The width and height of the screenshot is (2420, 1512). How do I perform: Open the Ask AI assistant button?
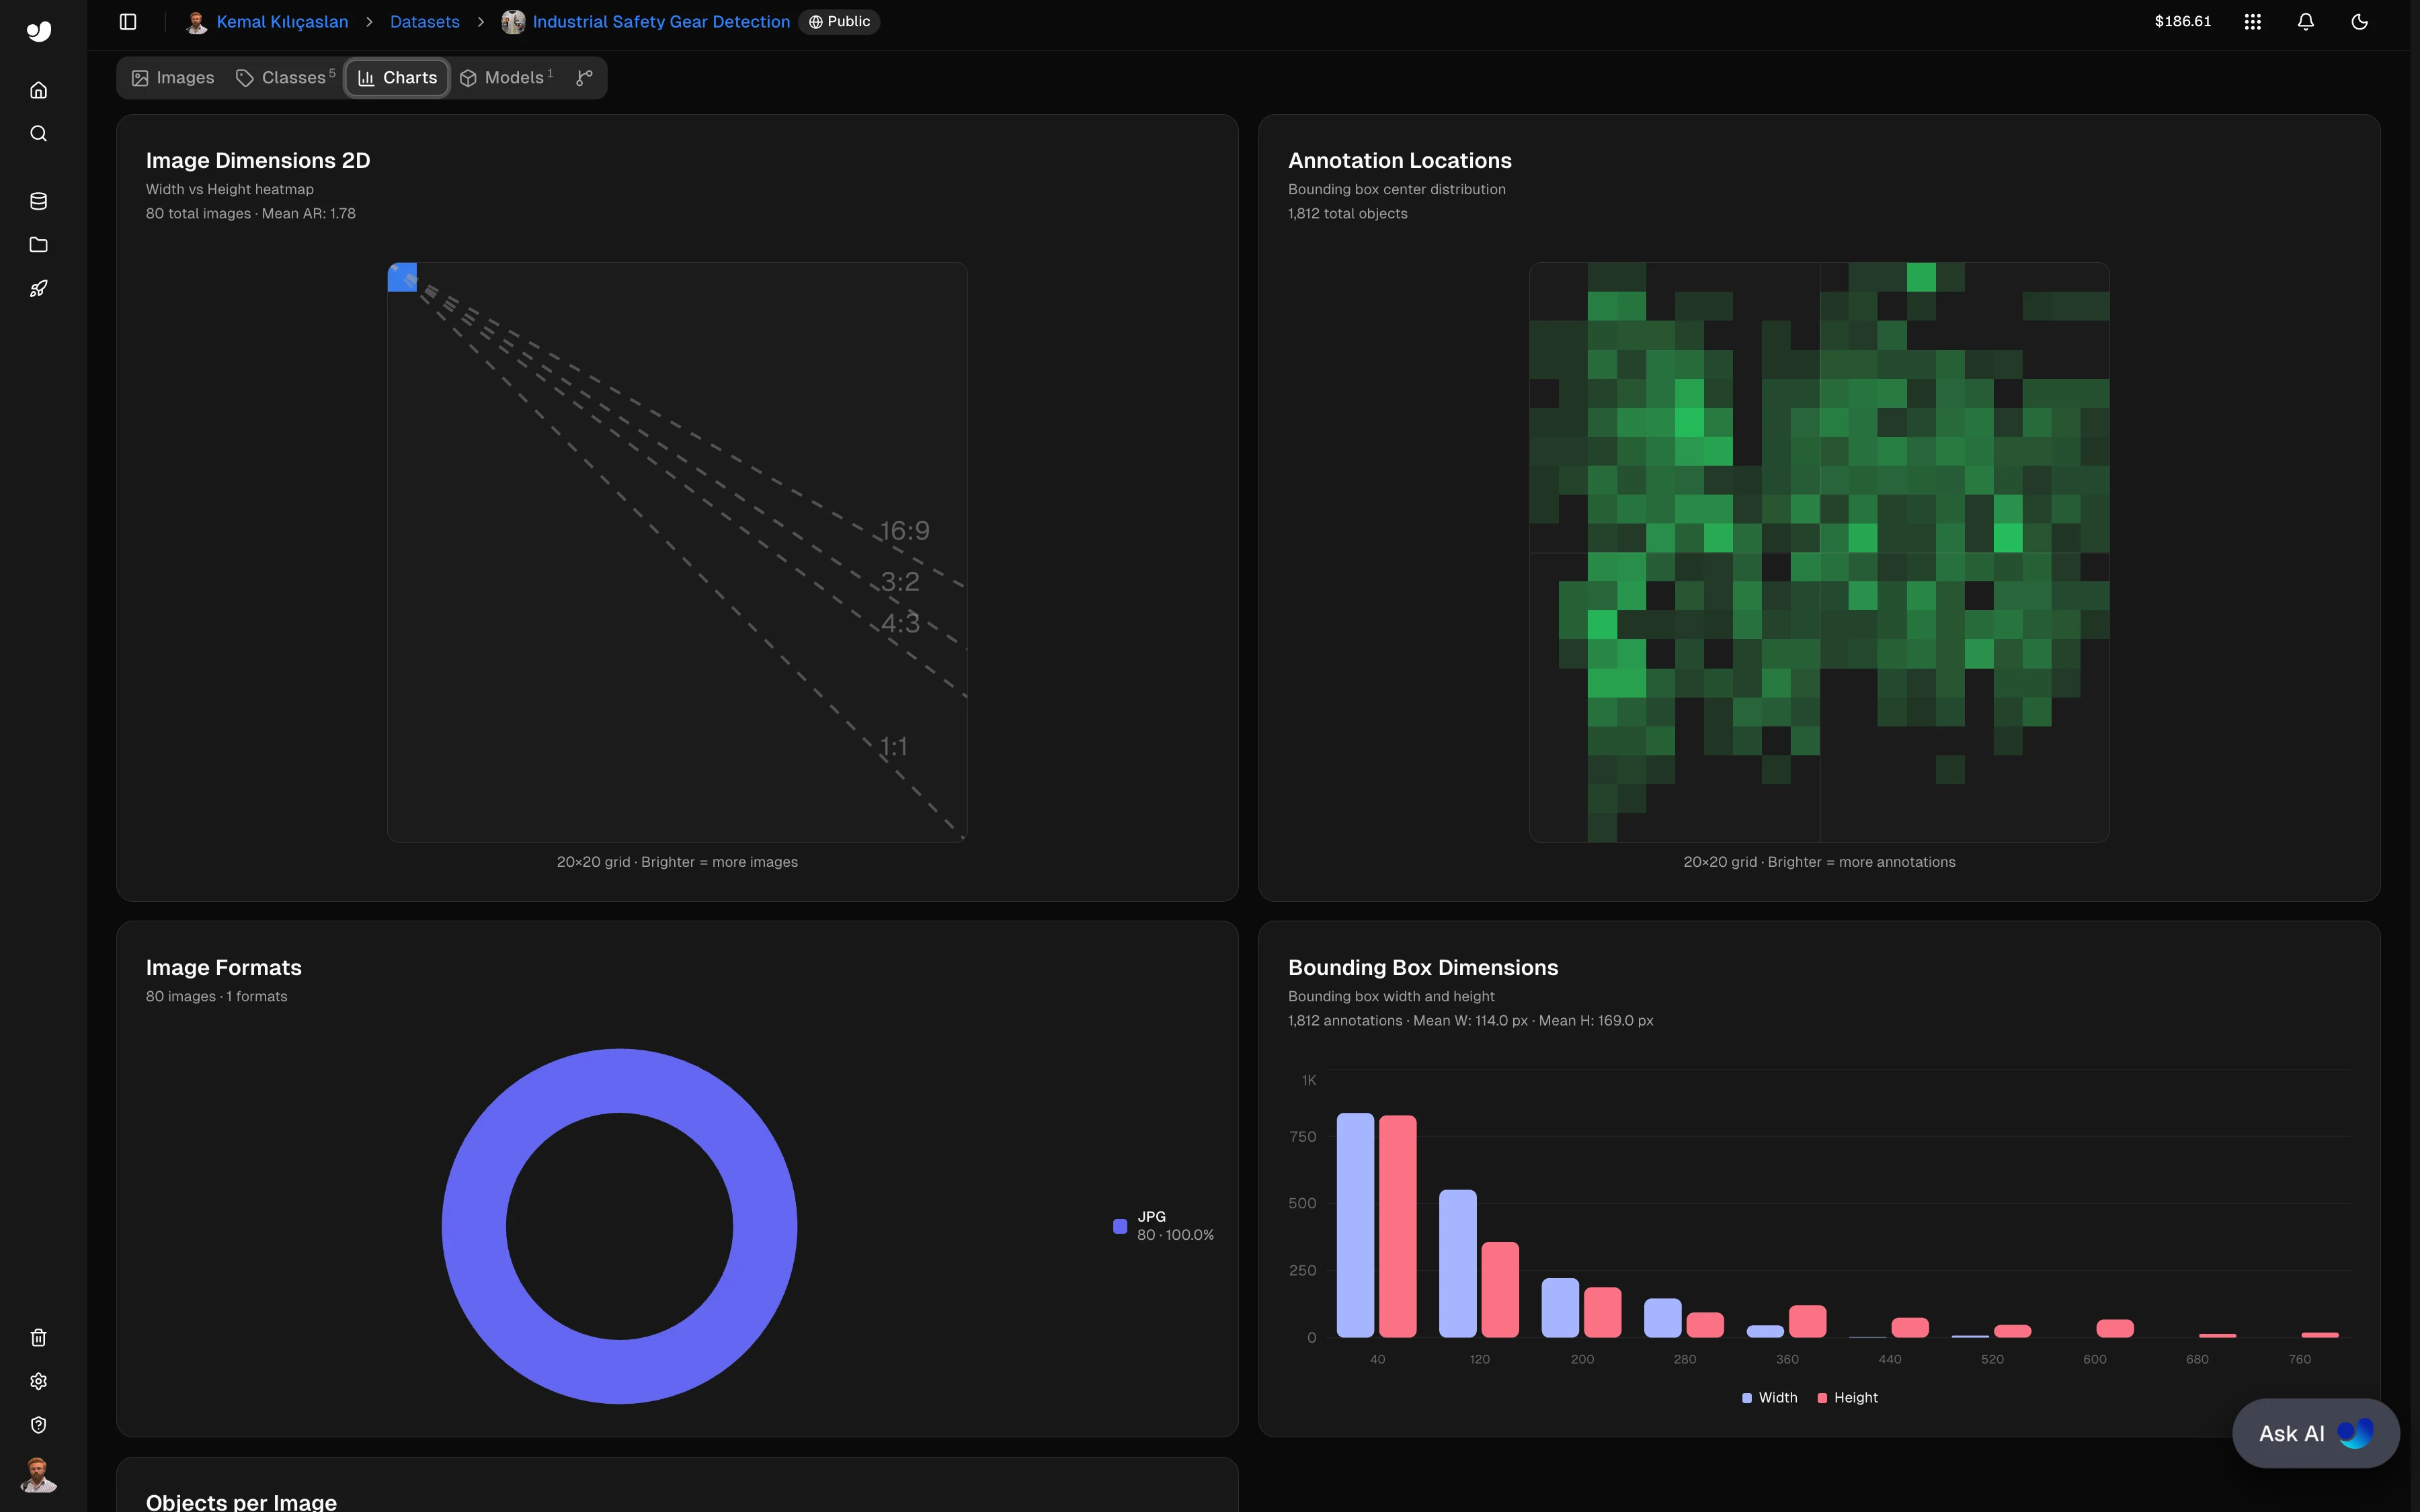(2316, 1433)
